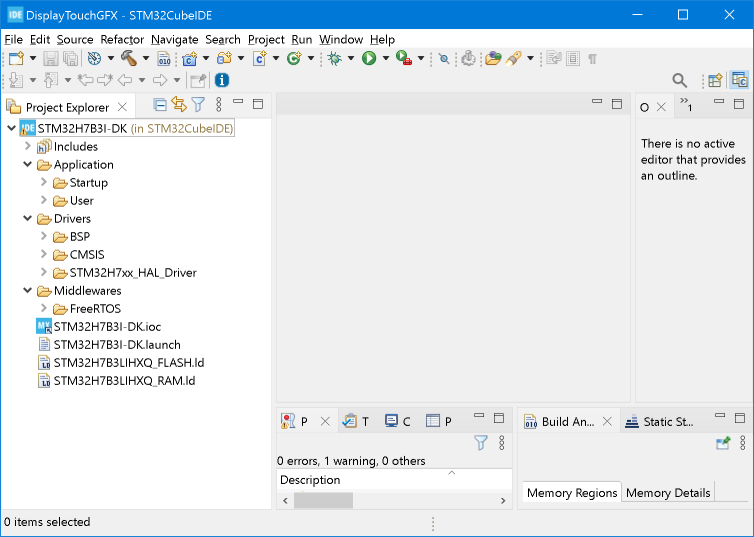Open the Build hammer dropdown arrow

tap(146, 59)
